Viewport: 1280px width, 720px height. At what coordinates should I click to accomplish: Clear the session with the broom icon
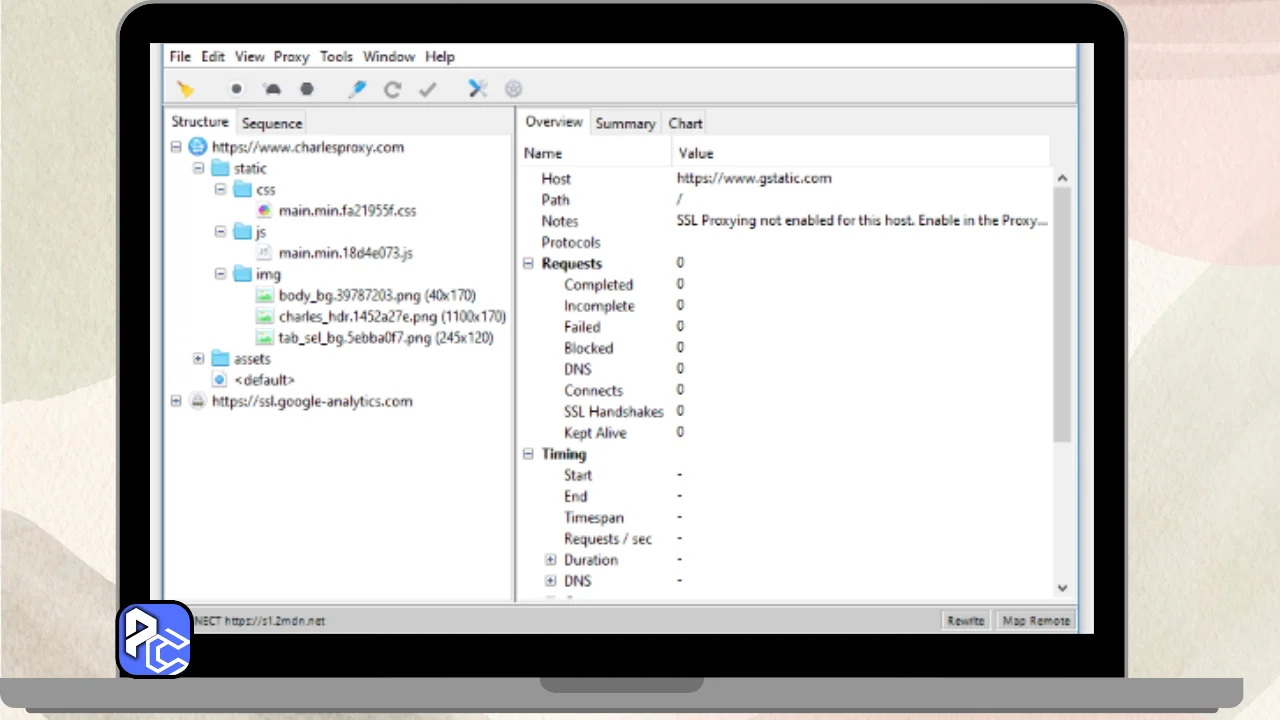[x=185, y=89]
